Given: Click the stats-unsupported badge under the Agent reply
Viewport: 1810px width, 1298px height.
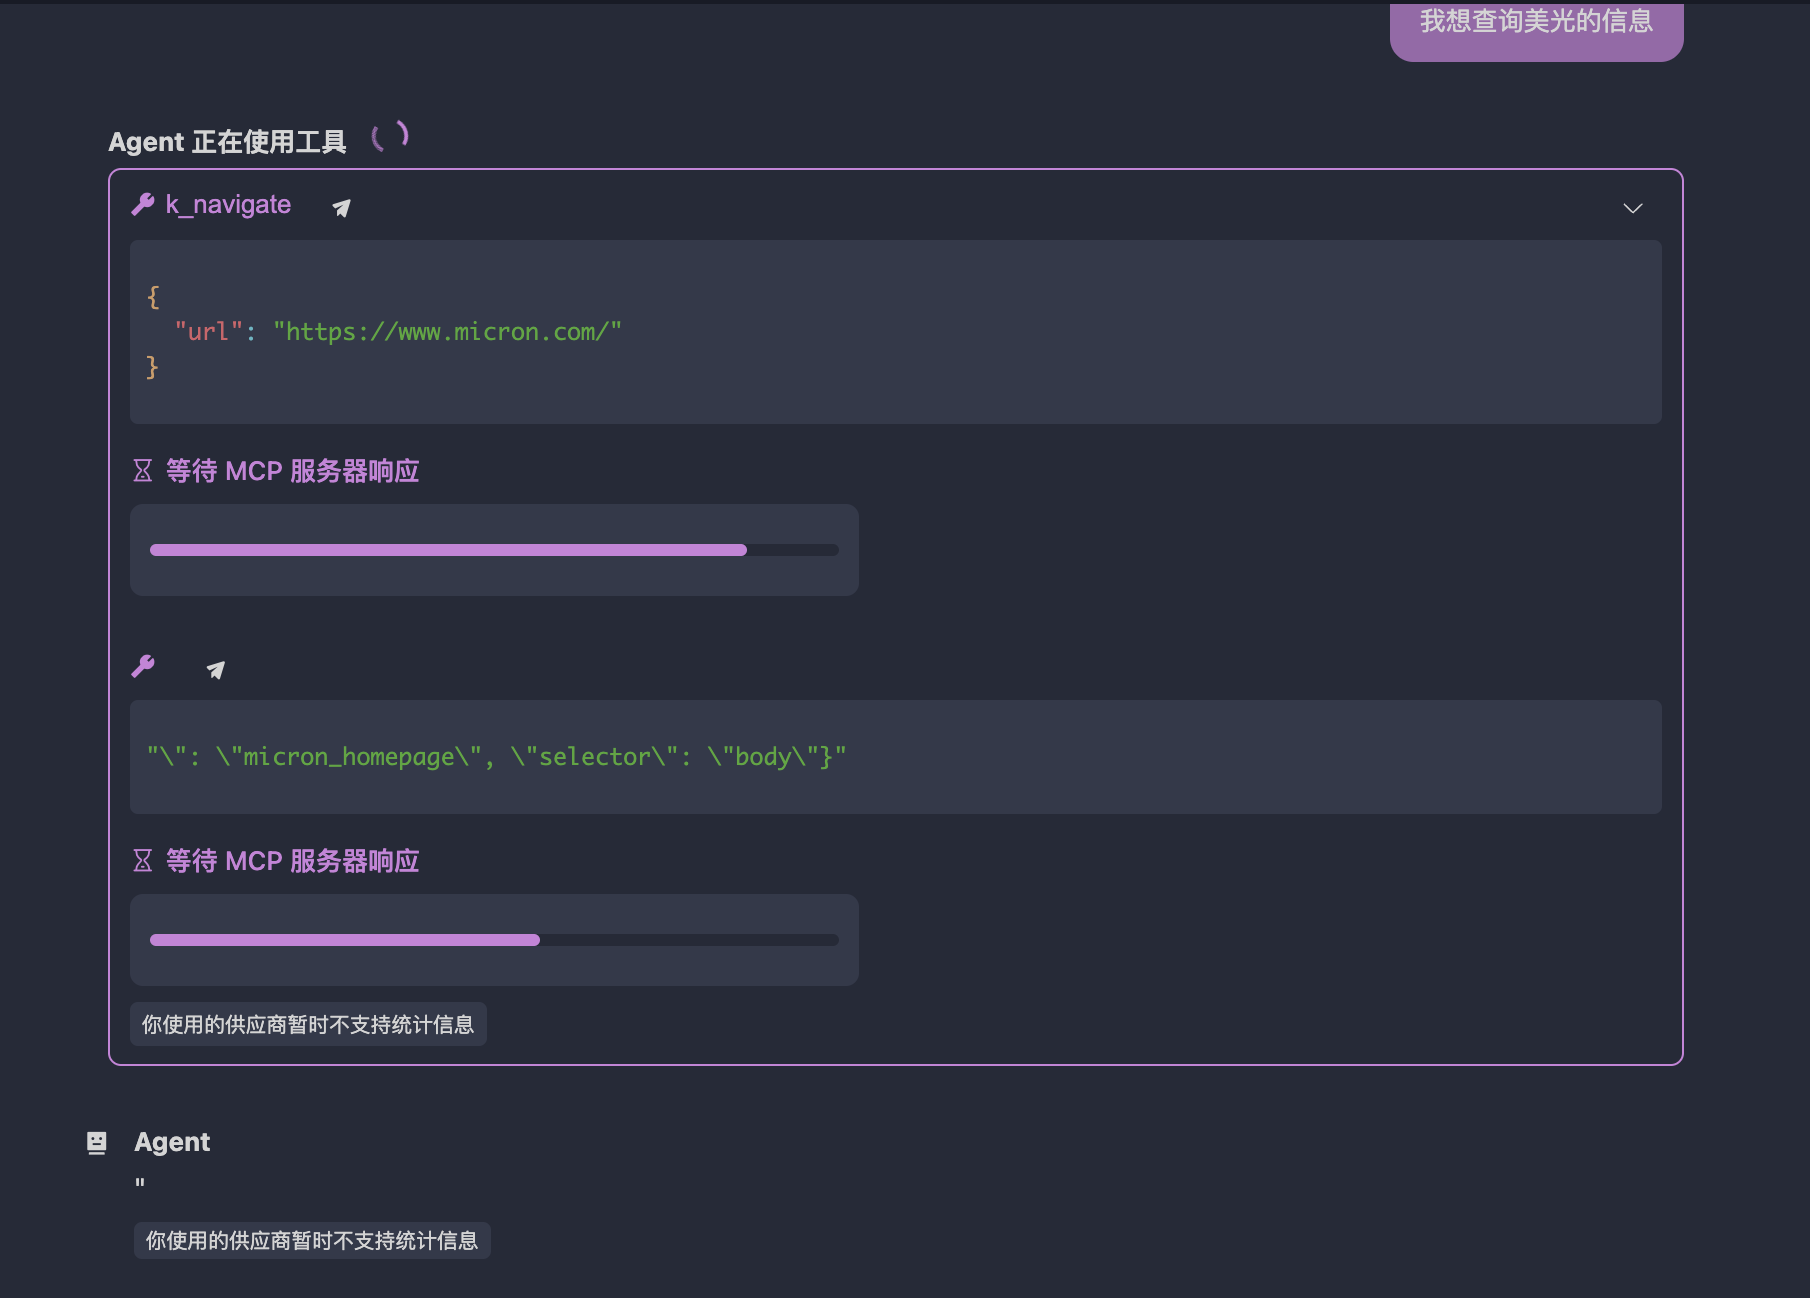Looking at the screenshot, I should point(312,1241).
